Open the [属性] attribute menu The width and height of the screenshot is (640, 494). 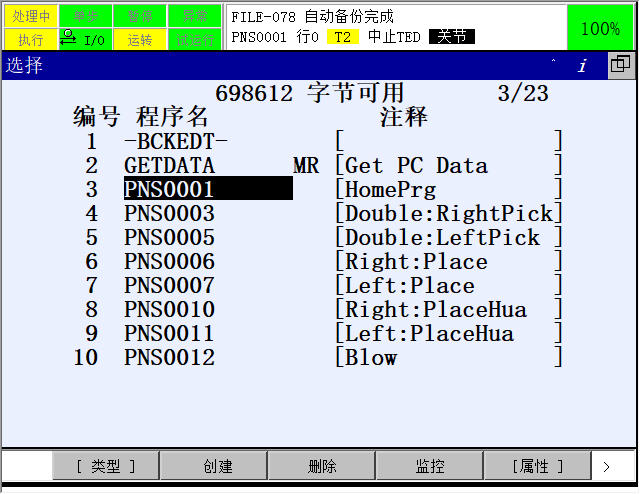[538, 465]
